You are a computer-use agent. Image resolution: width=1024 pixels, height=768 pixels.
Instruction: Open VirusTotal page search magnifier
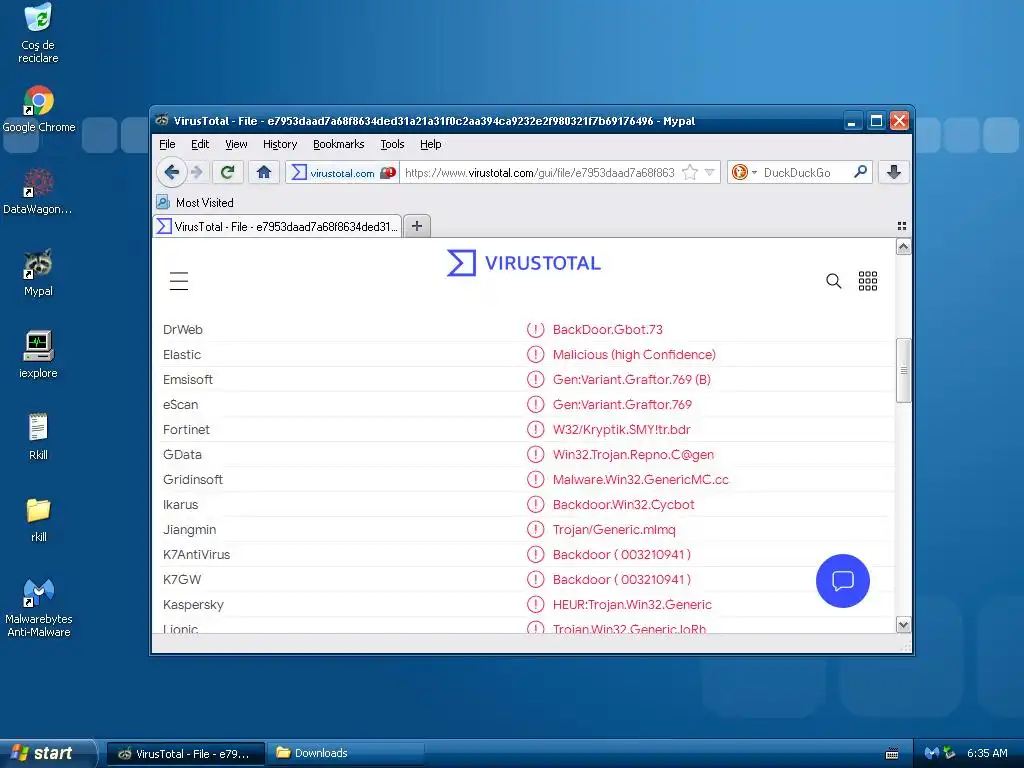point(833,281)
